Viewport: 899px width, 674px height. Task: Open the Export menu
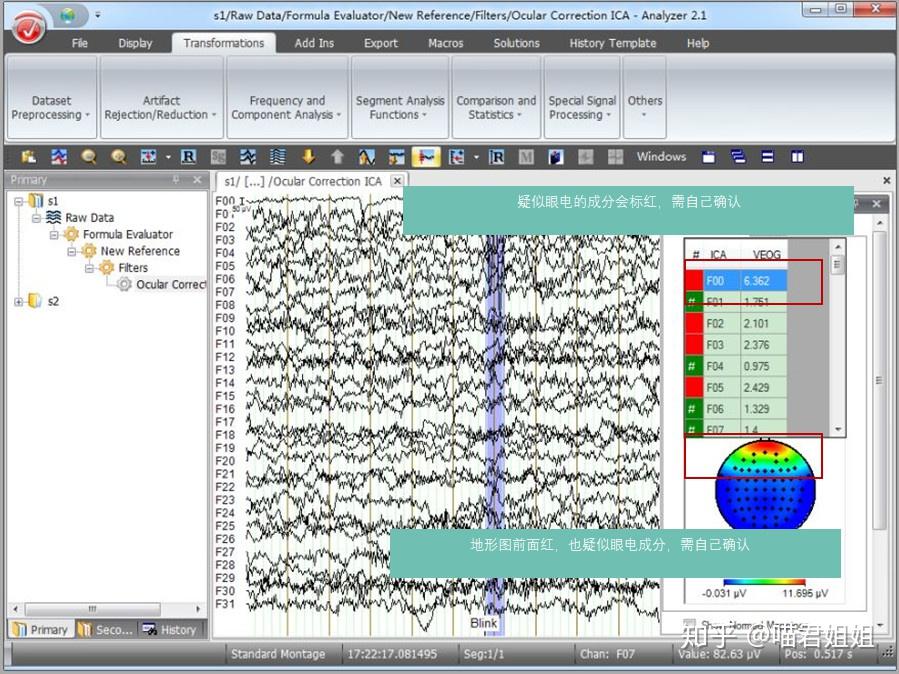click(x=381, y=43)
